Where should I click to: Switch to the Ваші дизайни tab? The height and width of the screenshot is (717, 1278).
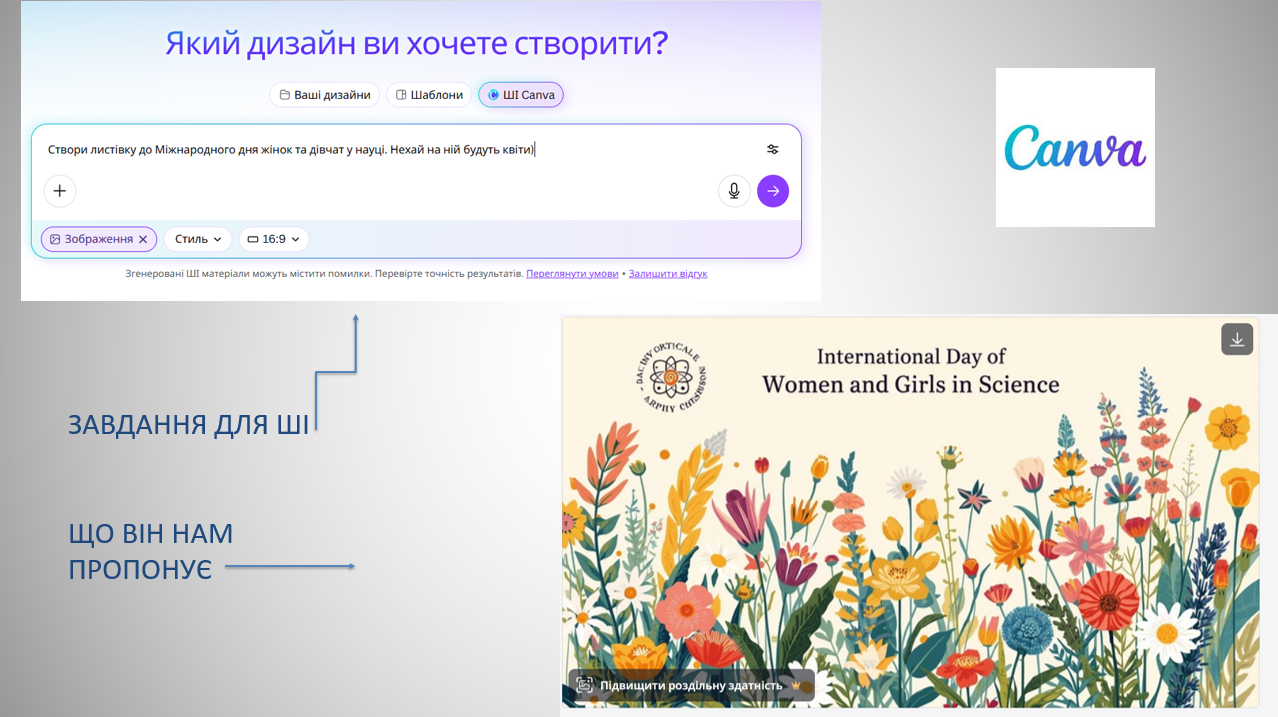(324, 95)
